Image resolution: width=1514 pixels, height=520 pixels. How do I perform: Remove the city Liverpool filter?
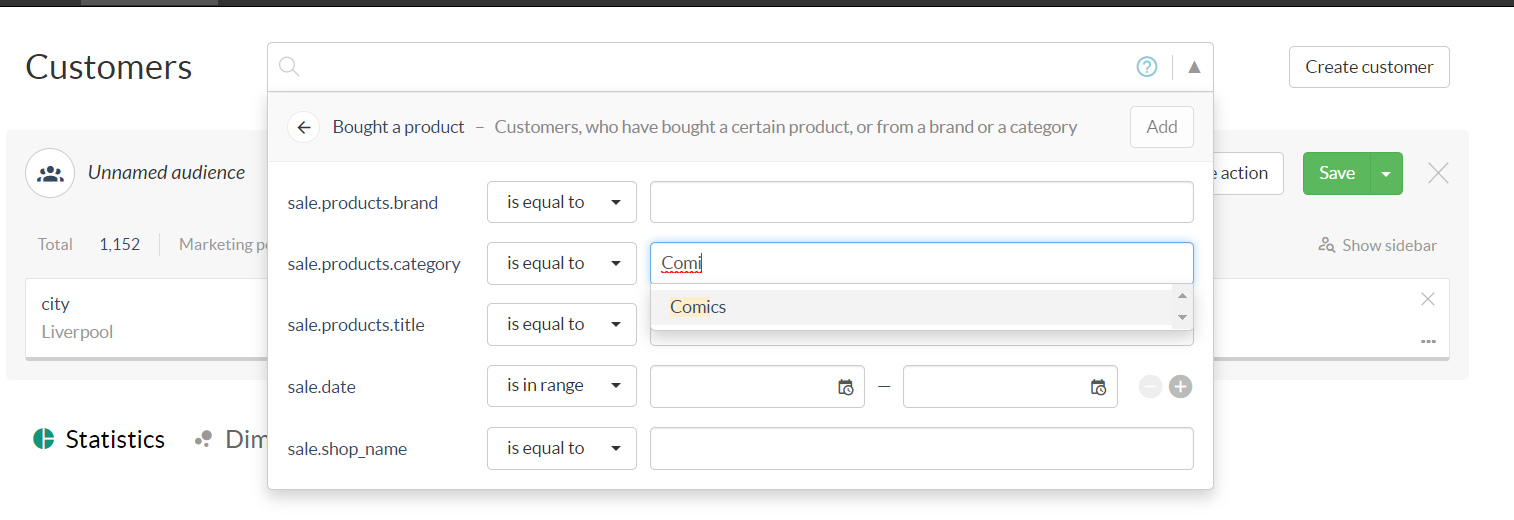click(1428, 299)
